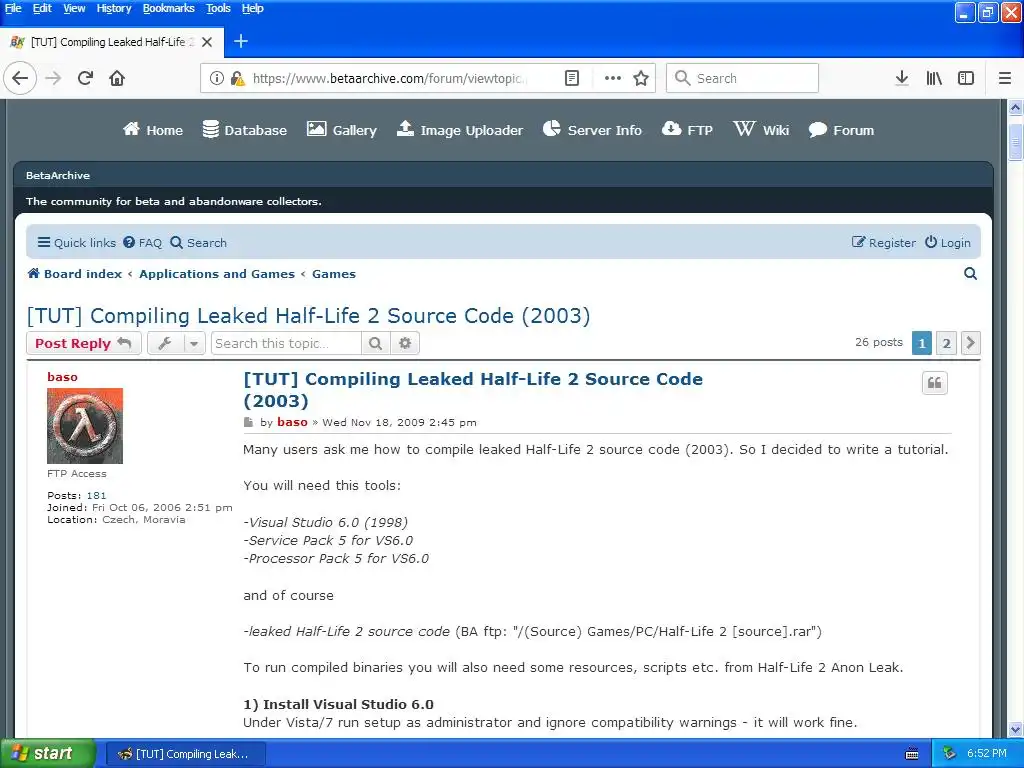1024x768 pixels.
Task: Open FTP in the site navigation
Action: pos(687,130)
